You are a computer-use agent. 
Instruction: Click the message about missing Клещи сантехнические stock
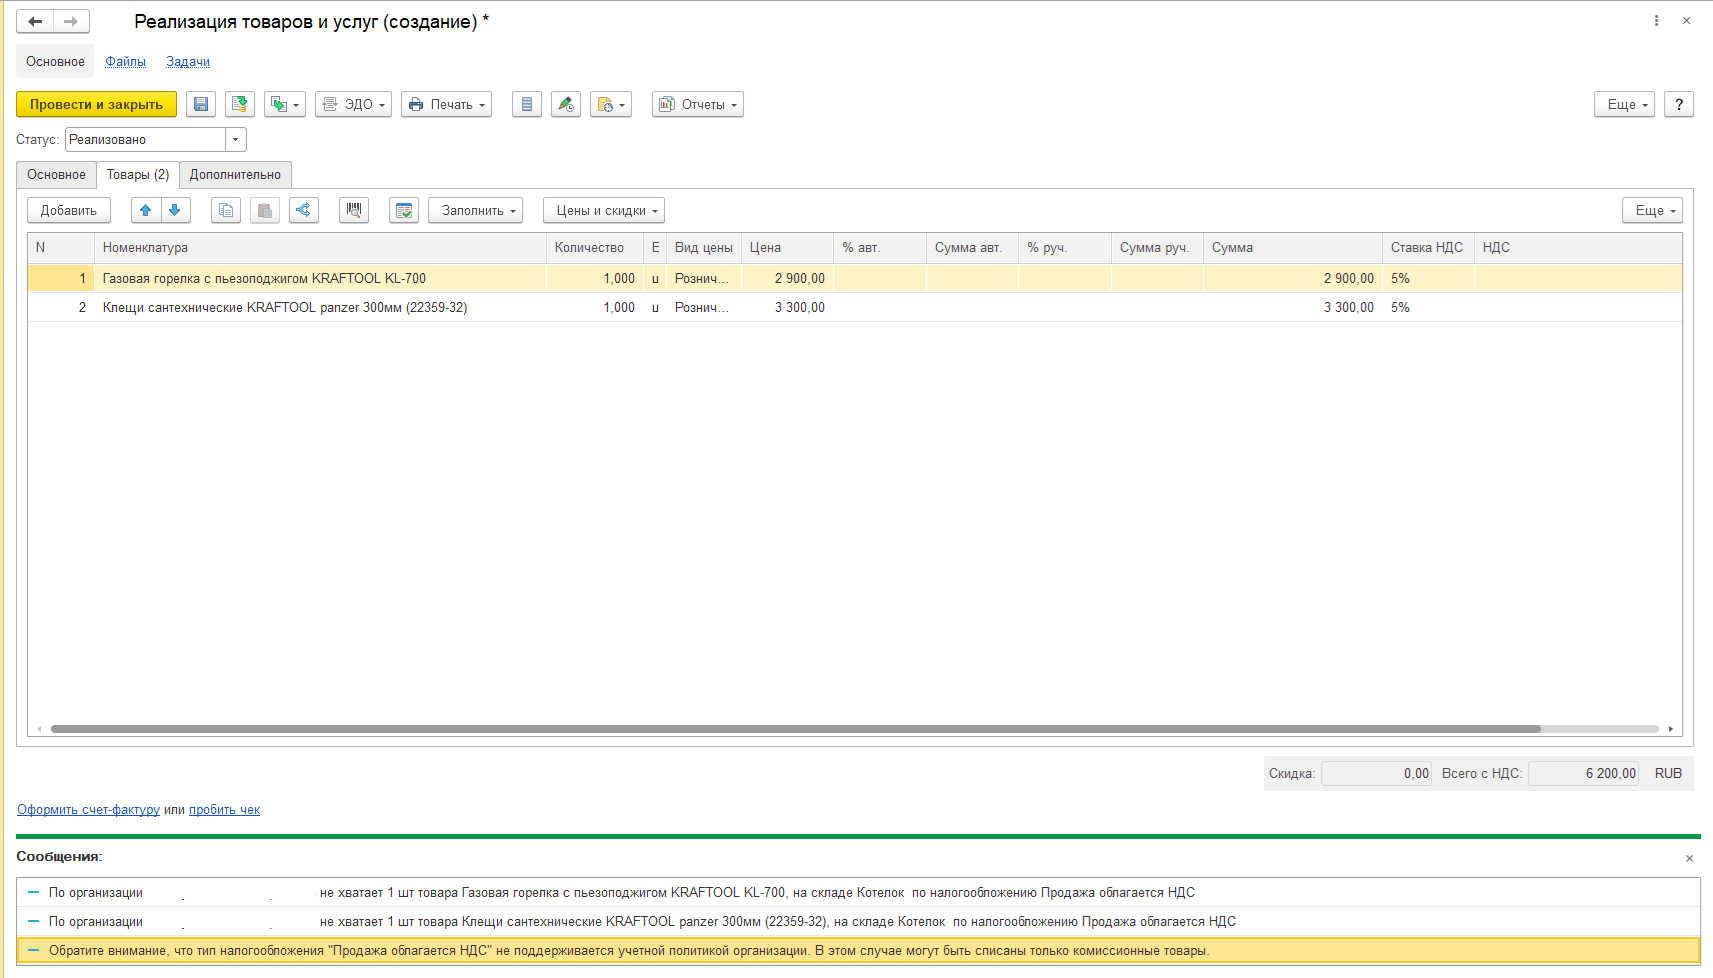[858, 922]
